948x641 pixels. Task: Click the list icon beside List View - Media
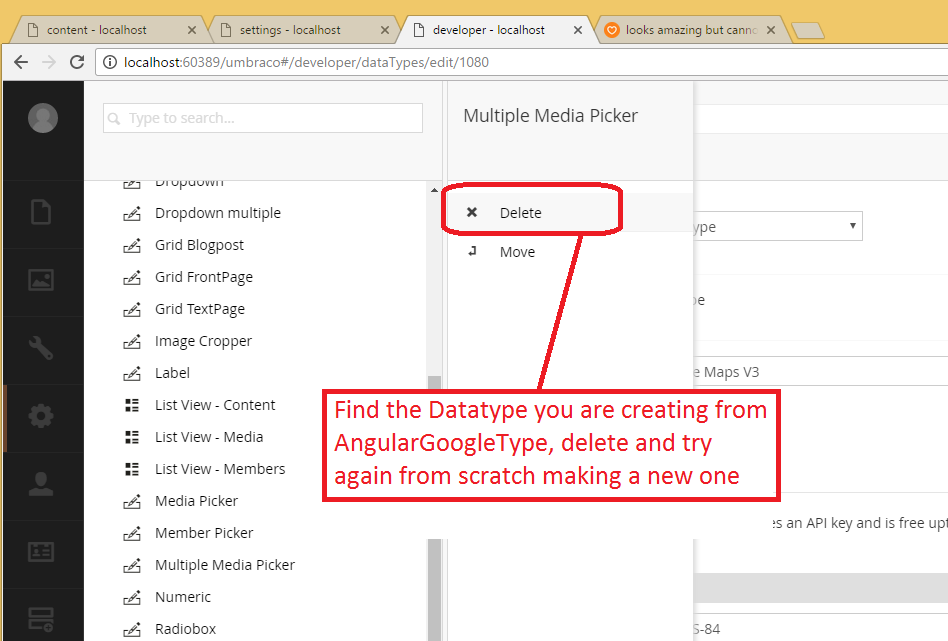(132, 437)
